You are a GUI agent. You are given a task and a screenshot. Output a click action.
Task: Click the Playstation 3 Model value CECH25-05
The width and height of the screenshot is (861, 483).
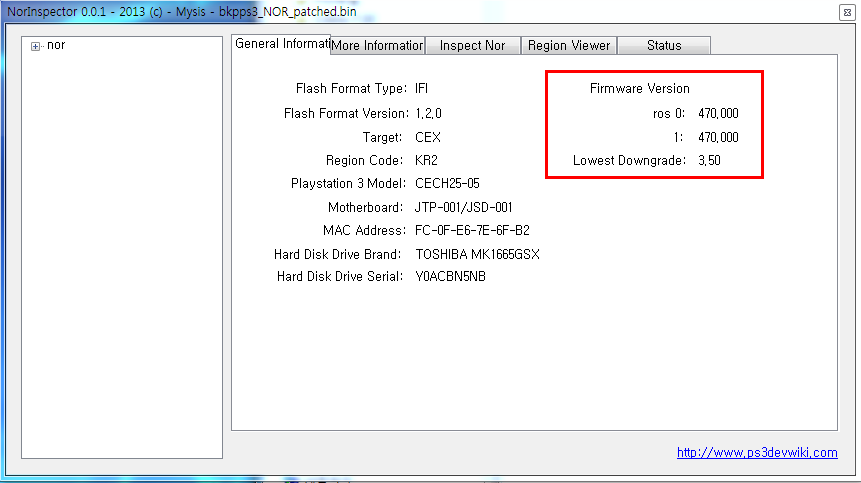pyautogui.click(x=447, y=184)
